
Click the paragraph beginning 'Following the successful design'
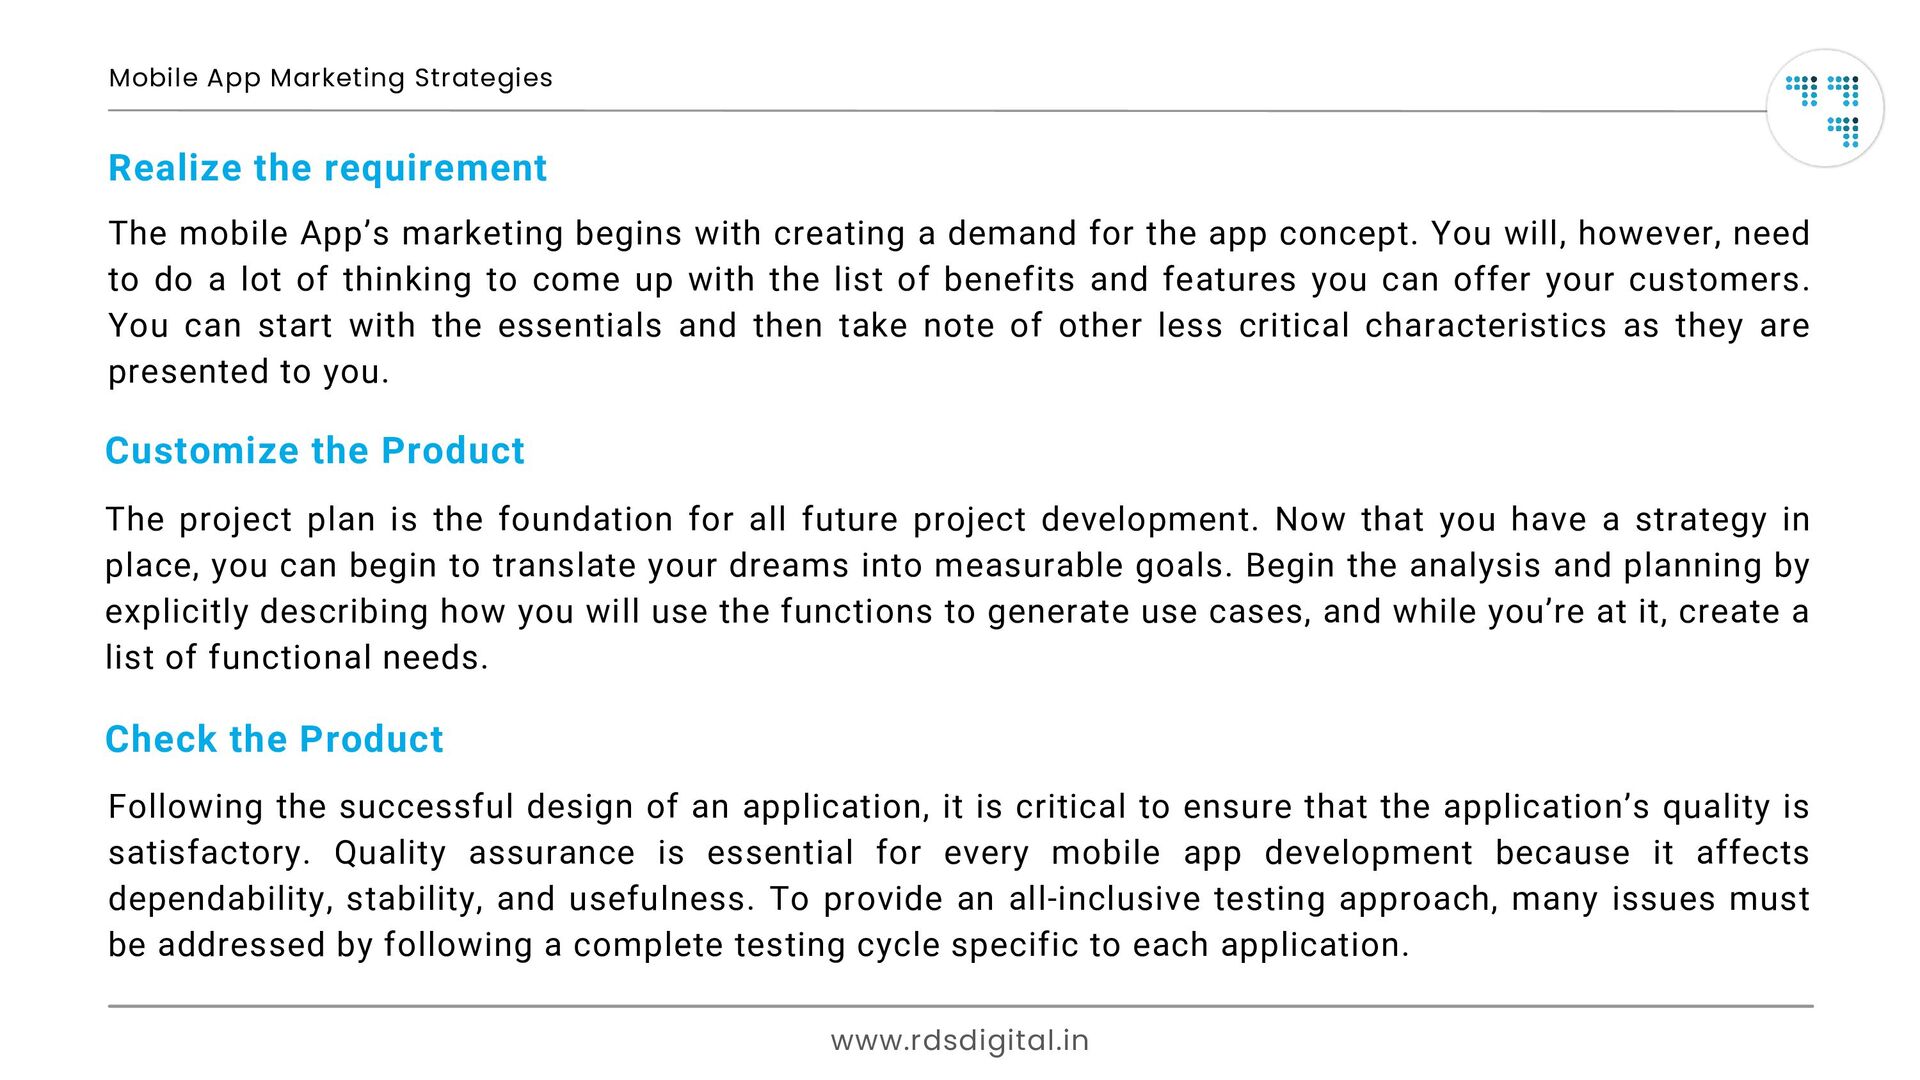(x=959, y=875)
